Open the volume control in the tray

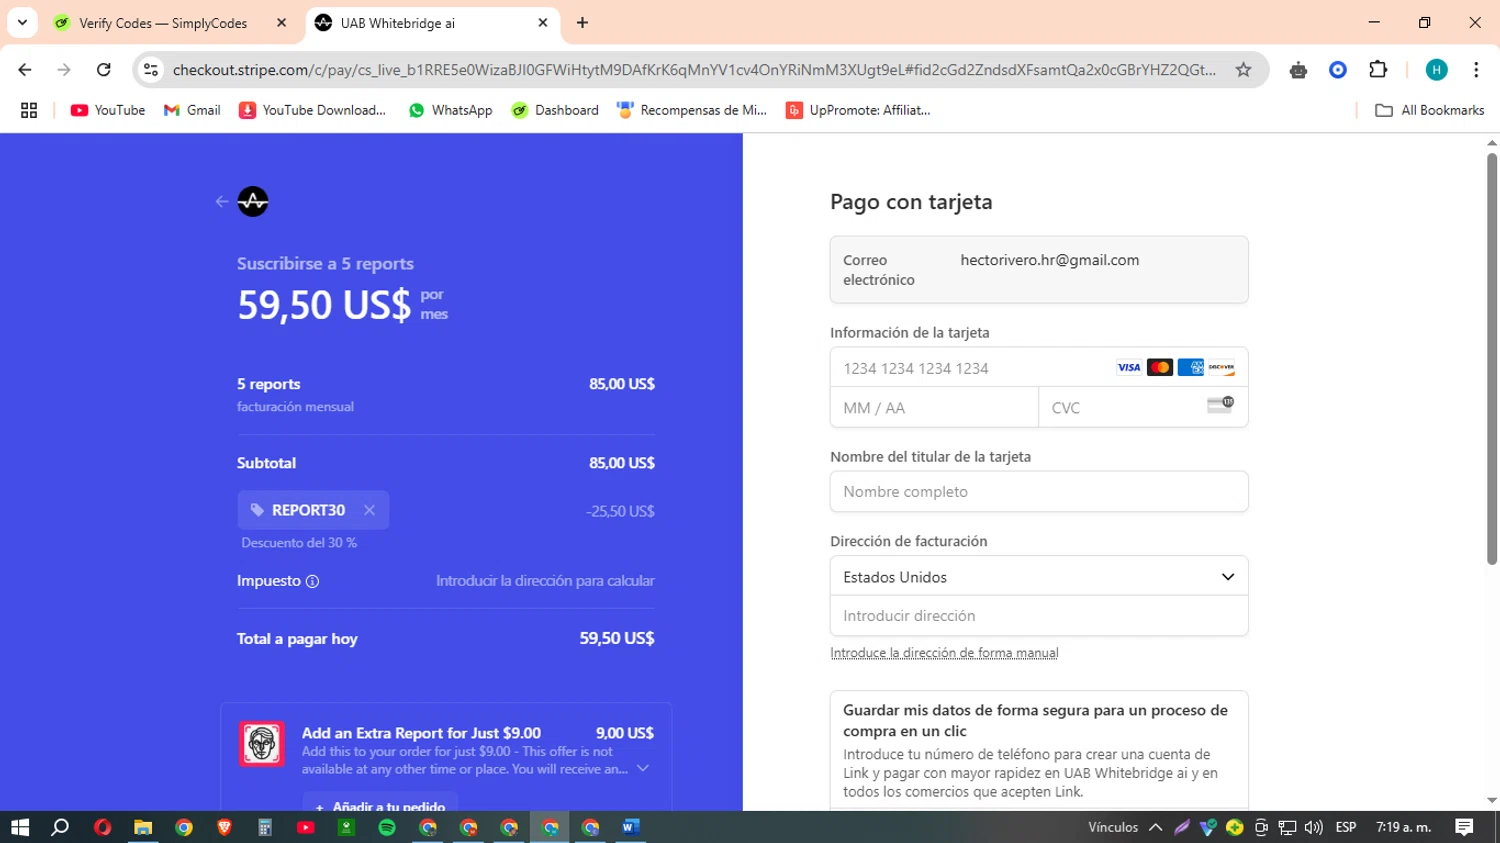click(1313, 827)
